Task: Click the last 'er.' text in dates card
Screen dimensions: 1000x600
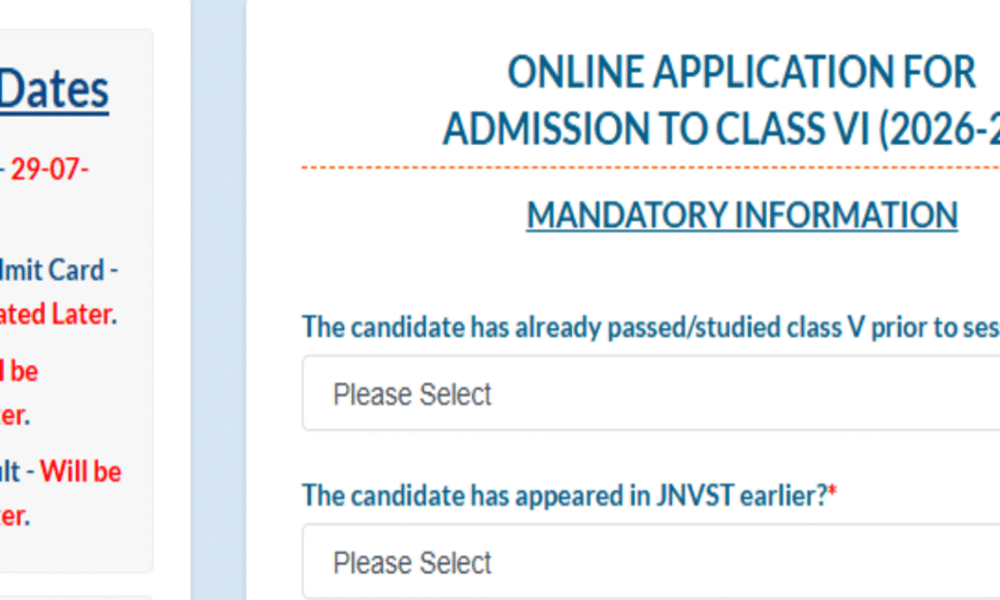Action: coord(15,517)
